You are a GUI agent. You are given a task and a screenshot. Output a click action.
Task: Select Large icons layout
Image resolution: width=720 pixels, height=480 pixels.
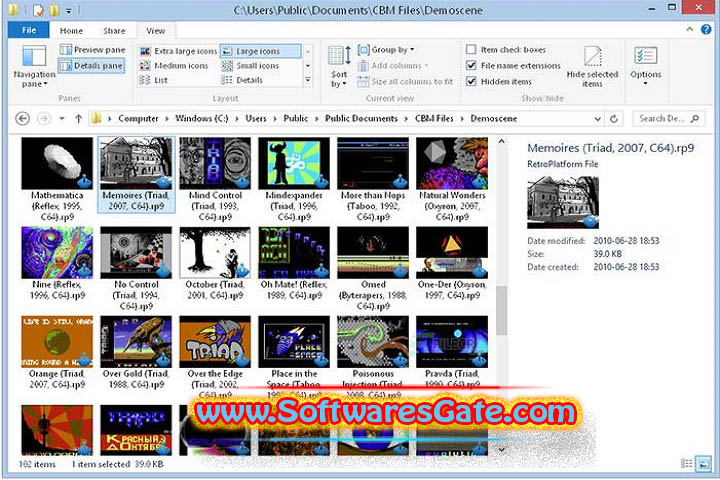260,51
